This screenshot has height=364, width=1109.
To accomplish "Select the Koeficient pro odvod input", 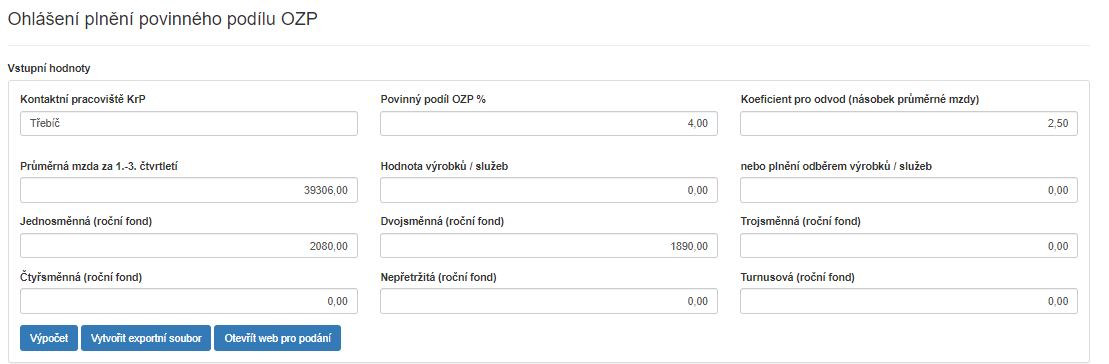I will click(909, 124).
